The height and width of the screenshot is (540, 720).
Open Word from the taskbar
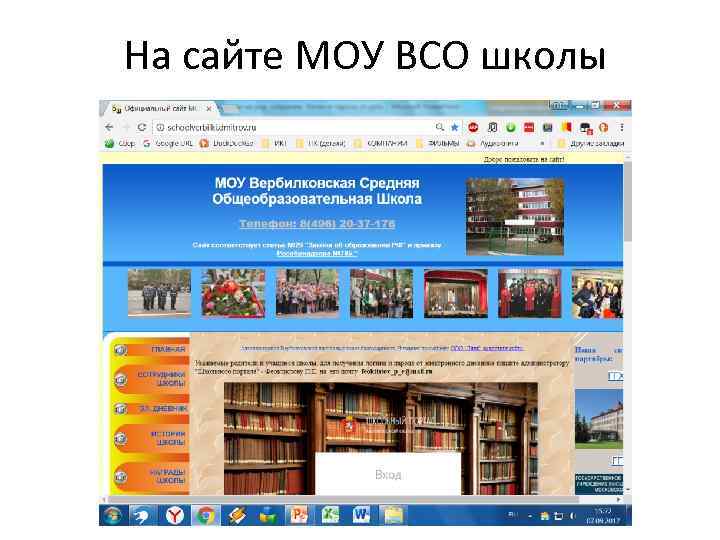coord(361,515)
